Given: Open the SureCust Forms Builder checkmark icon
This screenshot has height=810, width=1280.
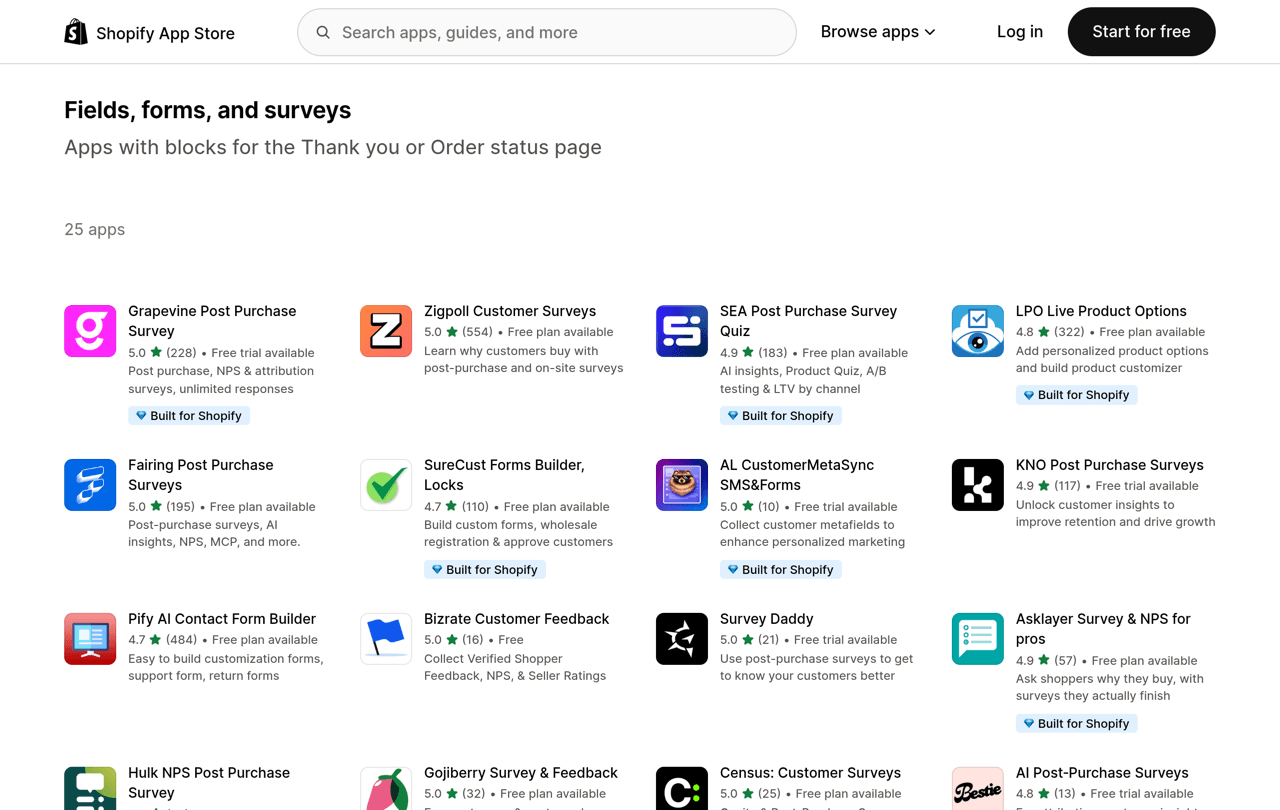Looking at the screenshot, I should (x=386, y=485).
